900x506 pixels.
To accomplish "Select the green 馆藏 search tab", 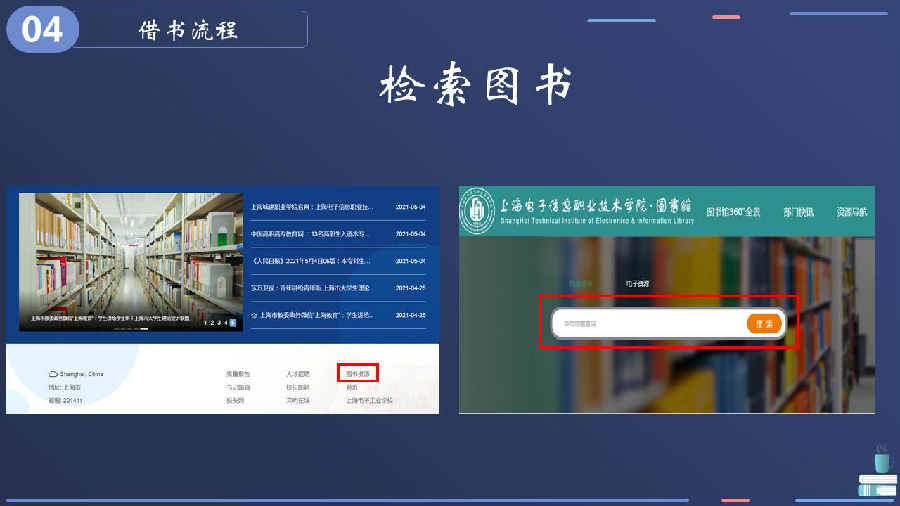I will tap(581, 284).
